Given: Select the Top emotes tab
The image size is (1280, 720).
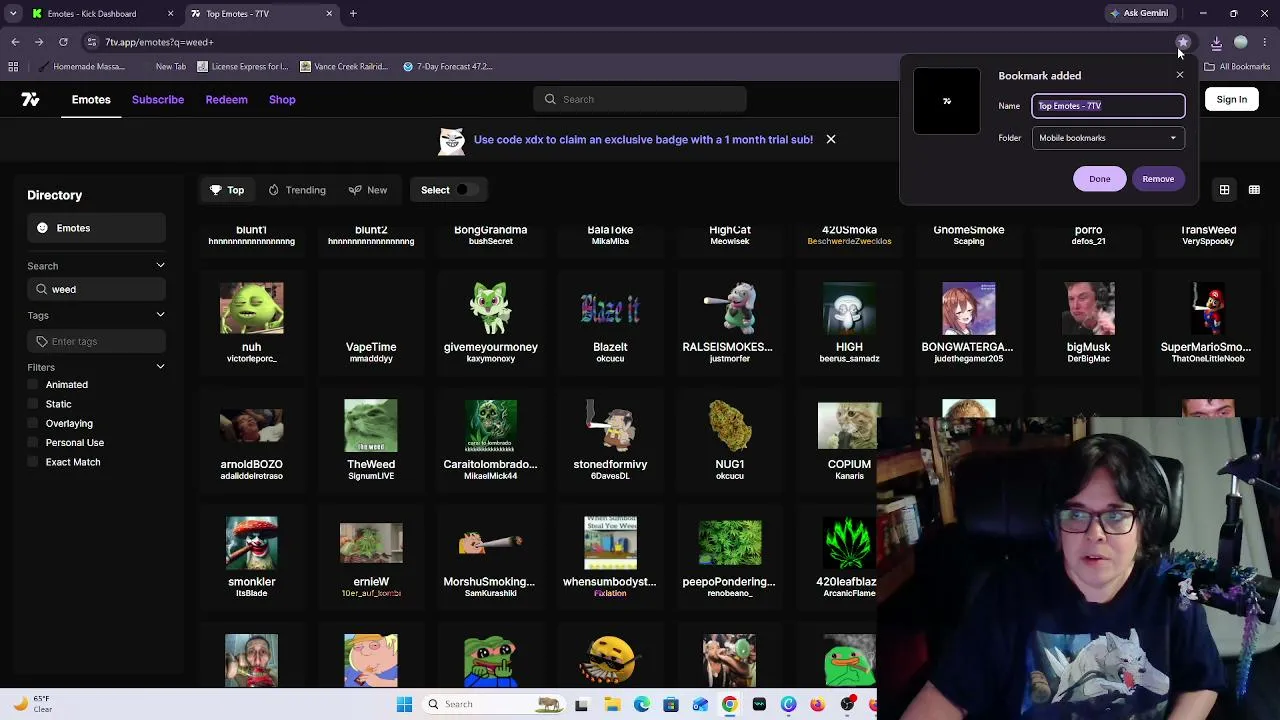Looking at the screenshot, I should (x=227, y=190).
